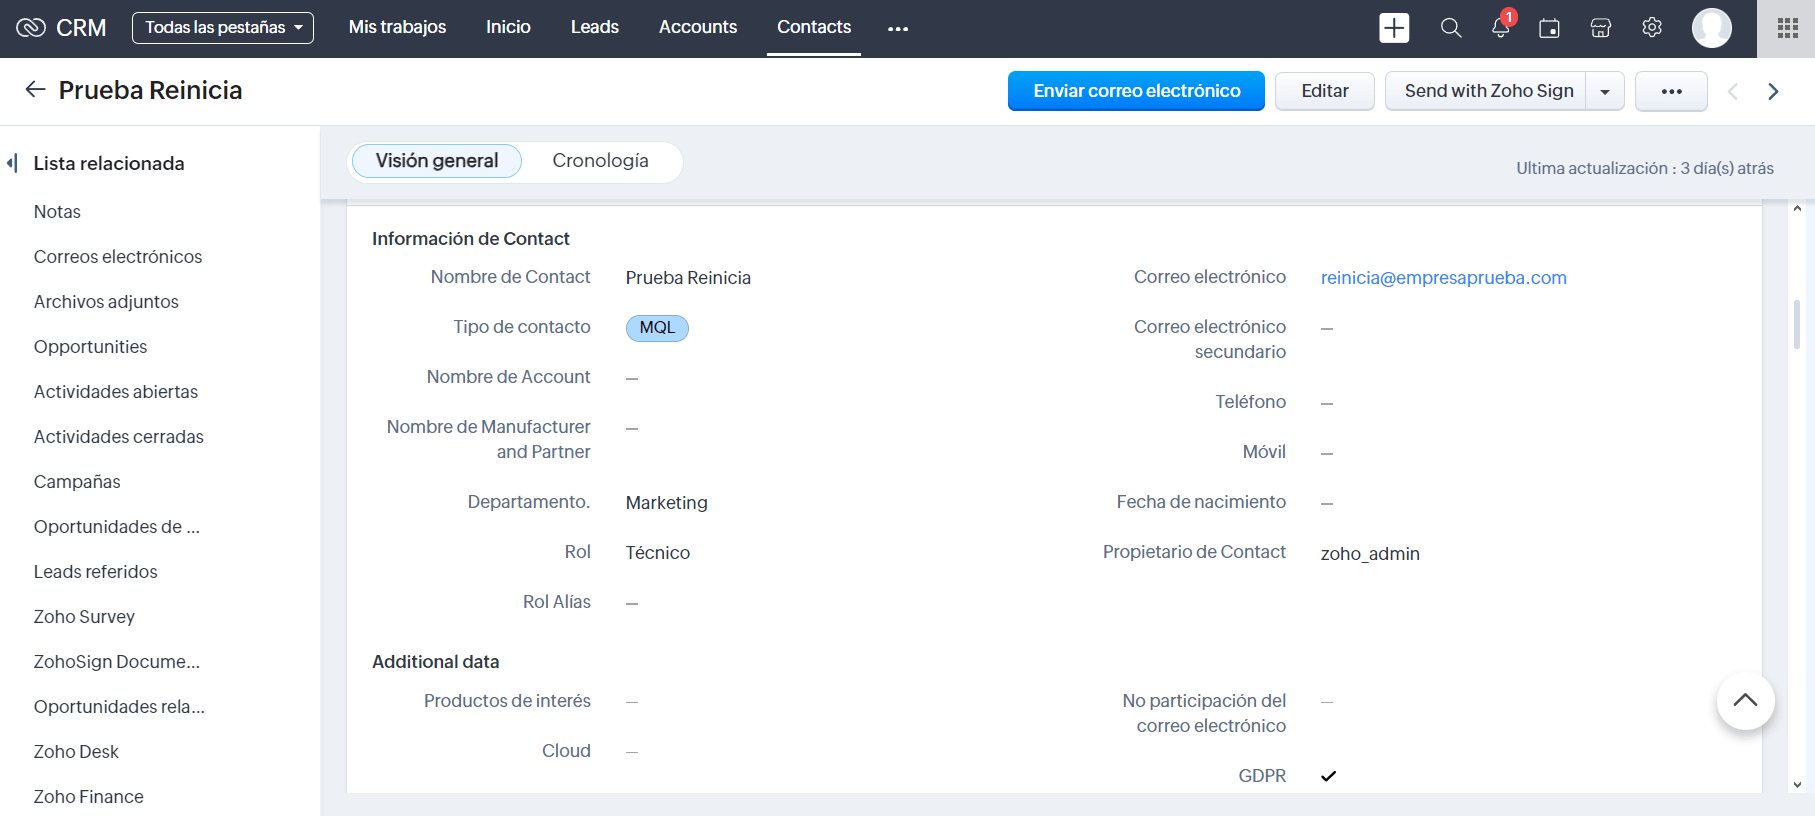Open the Leads tab
This screenshot has height=816, width=1815.
coord(595,27)
